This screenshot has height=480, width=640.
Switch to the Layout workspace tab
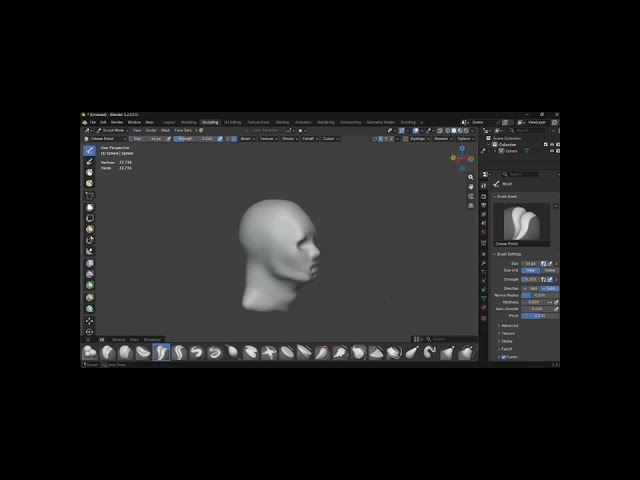point(169,122)
